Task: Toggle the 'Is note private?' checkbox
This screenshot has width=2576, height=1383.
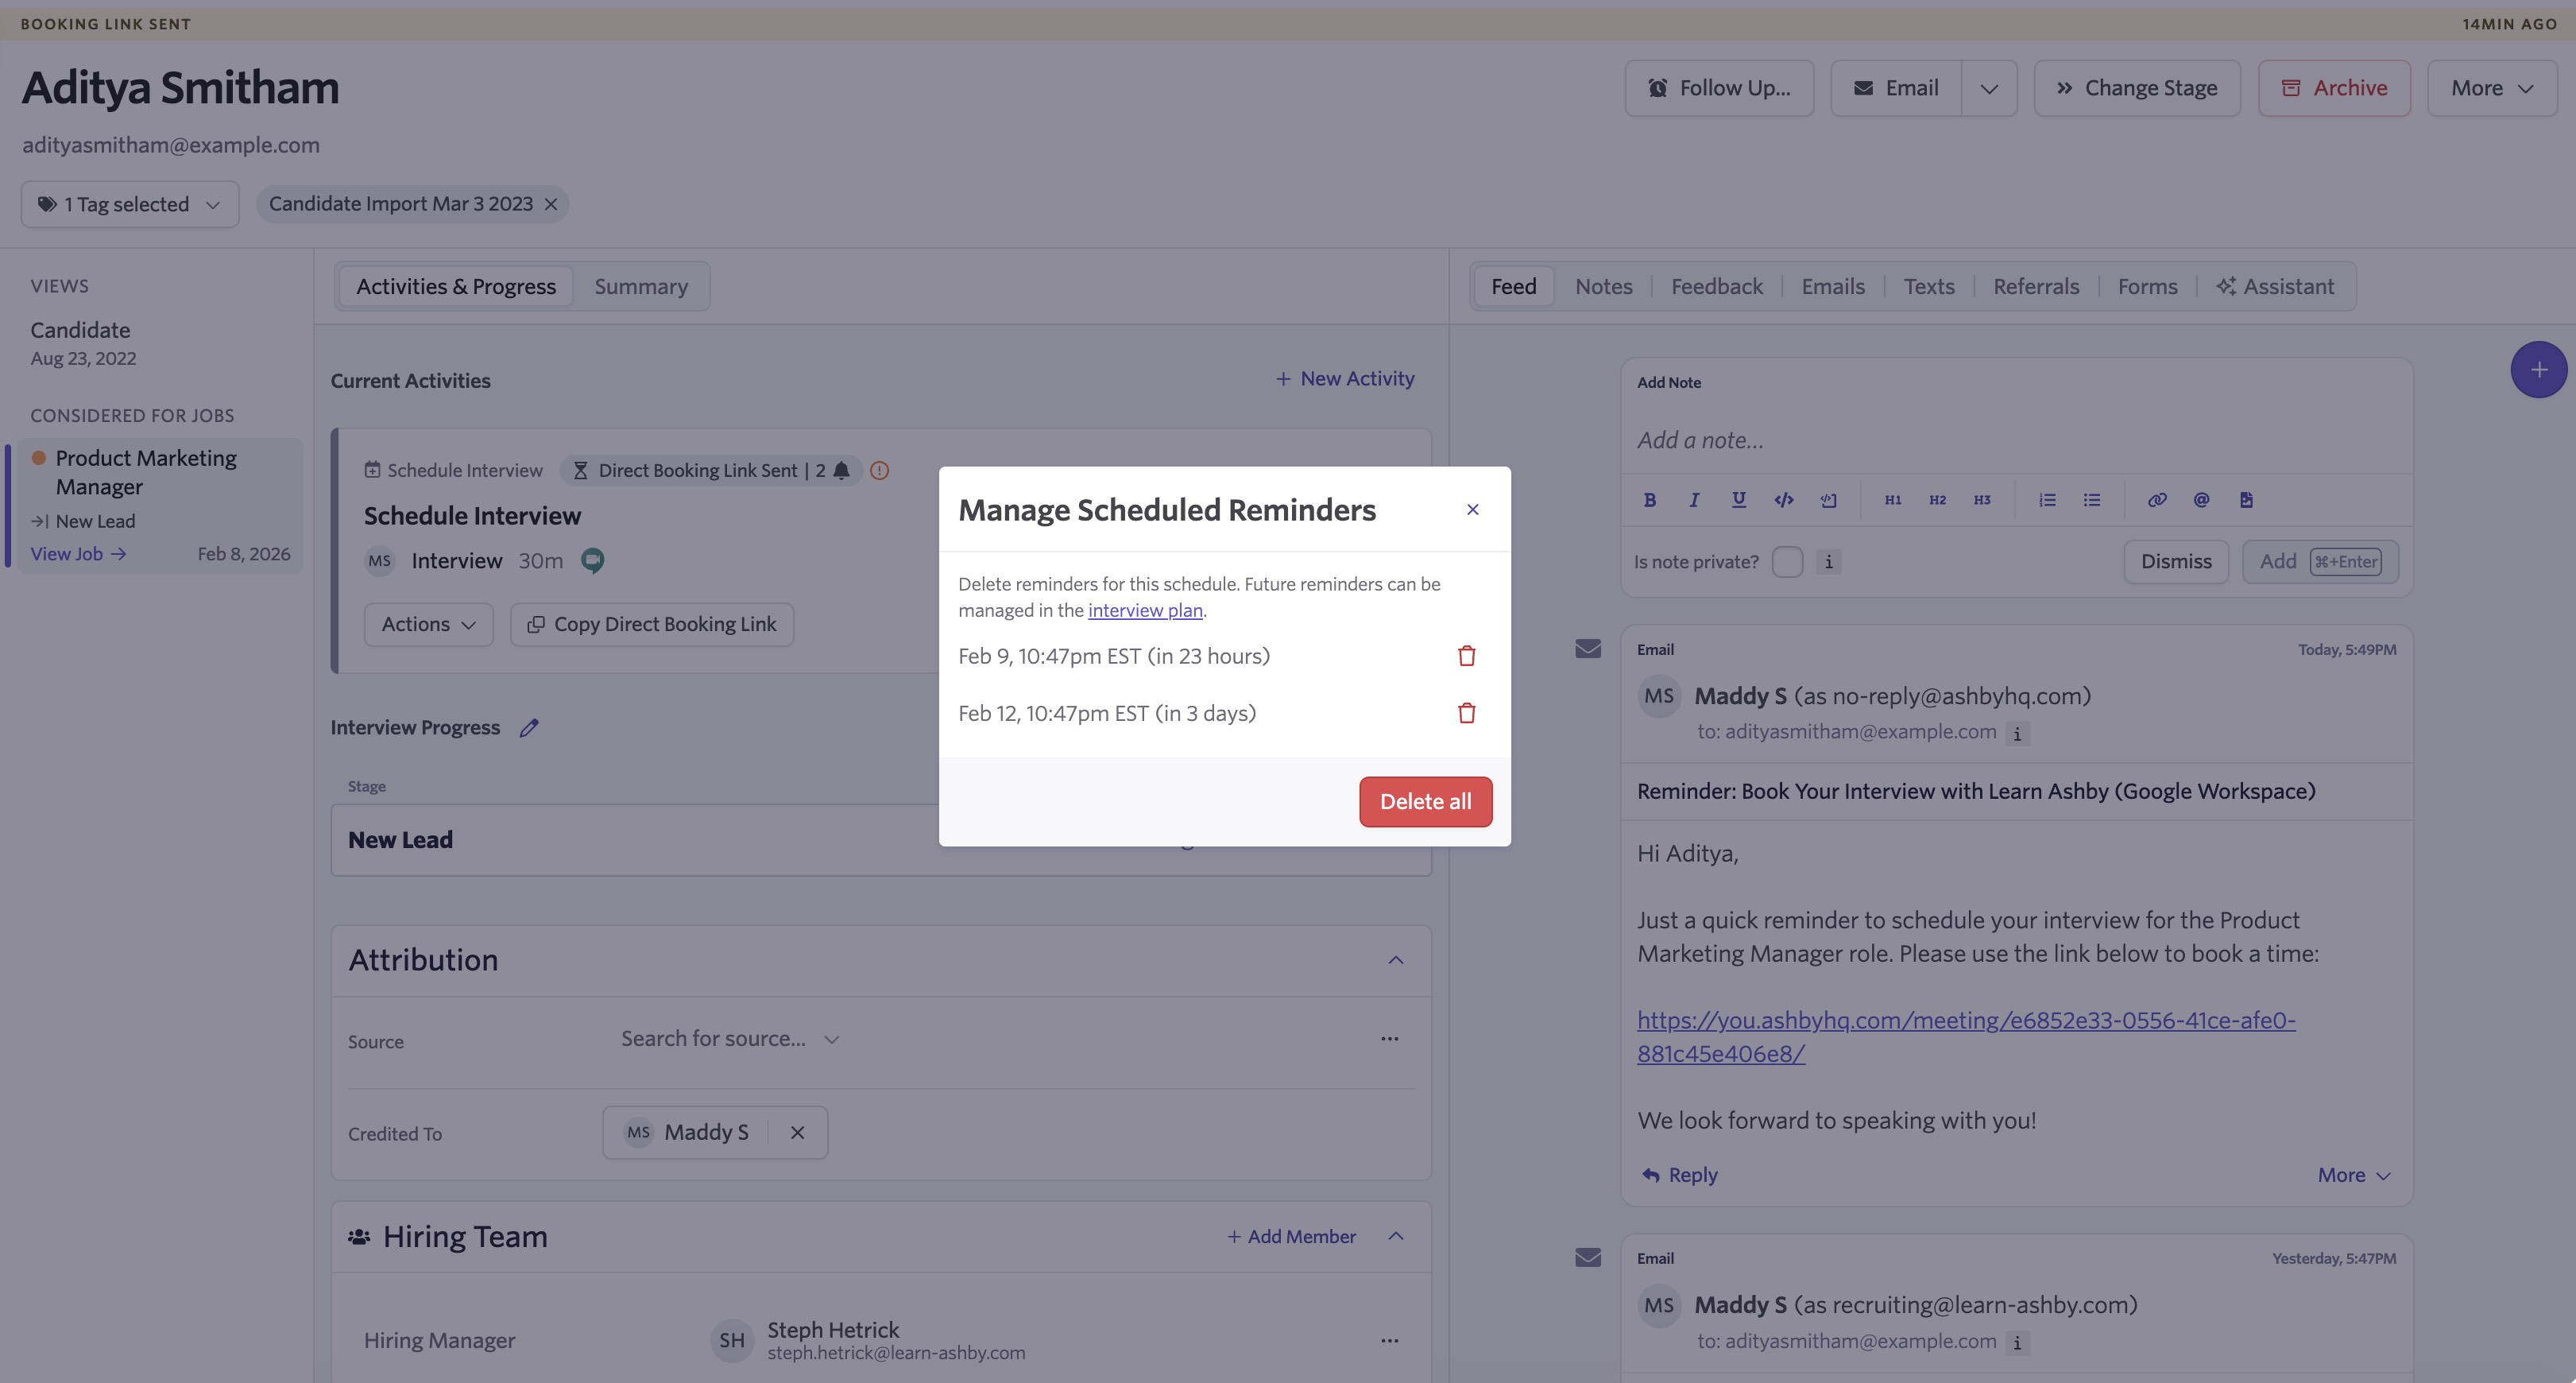Action: click(x=1787, y=562)
